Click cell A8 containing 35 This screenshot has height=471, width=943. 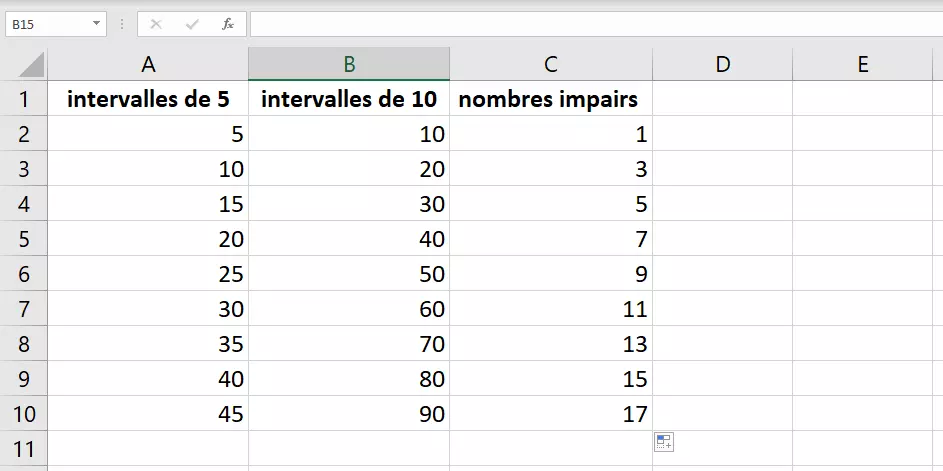148,343
